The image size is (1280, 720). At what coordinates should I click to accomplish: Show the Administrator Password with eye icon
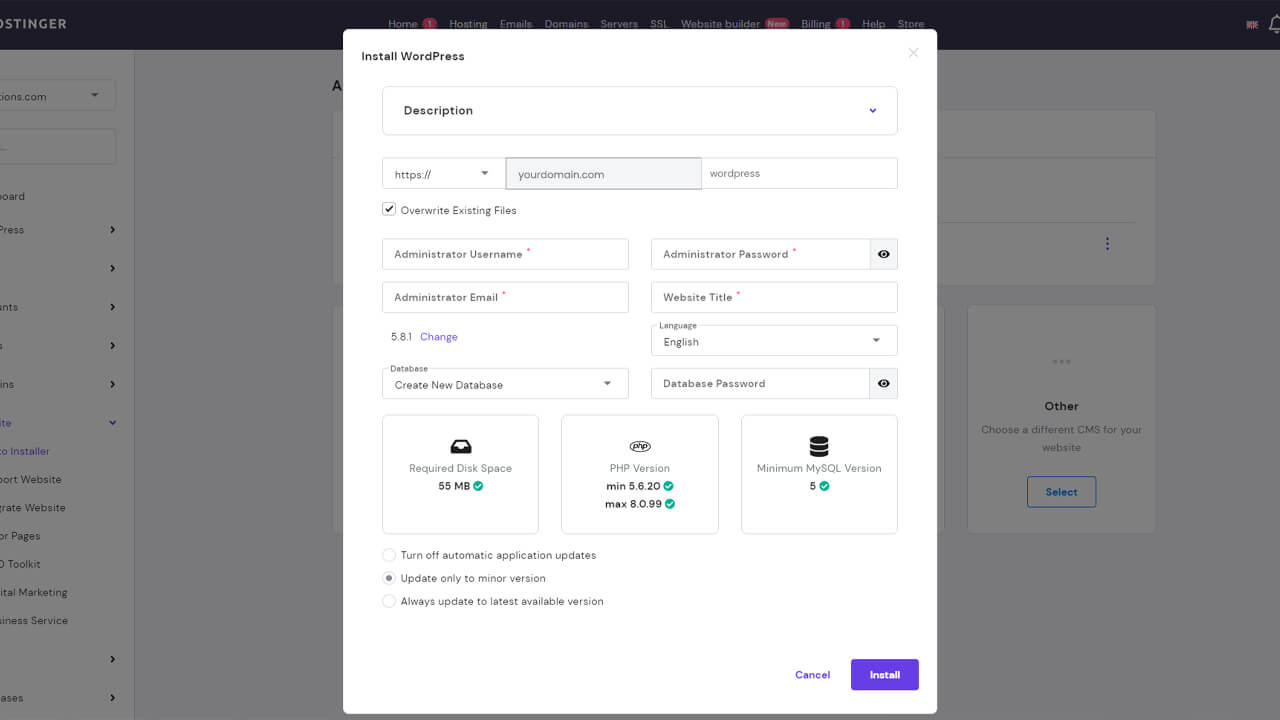coord(884,254)
